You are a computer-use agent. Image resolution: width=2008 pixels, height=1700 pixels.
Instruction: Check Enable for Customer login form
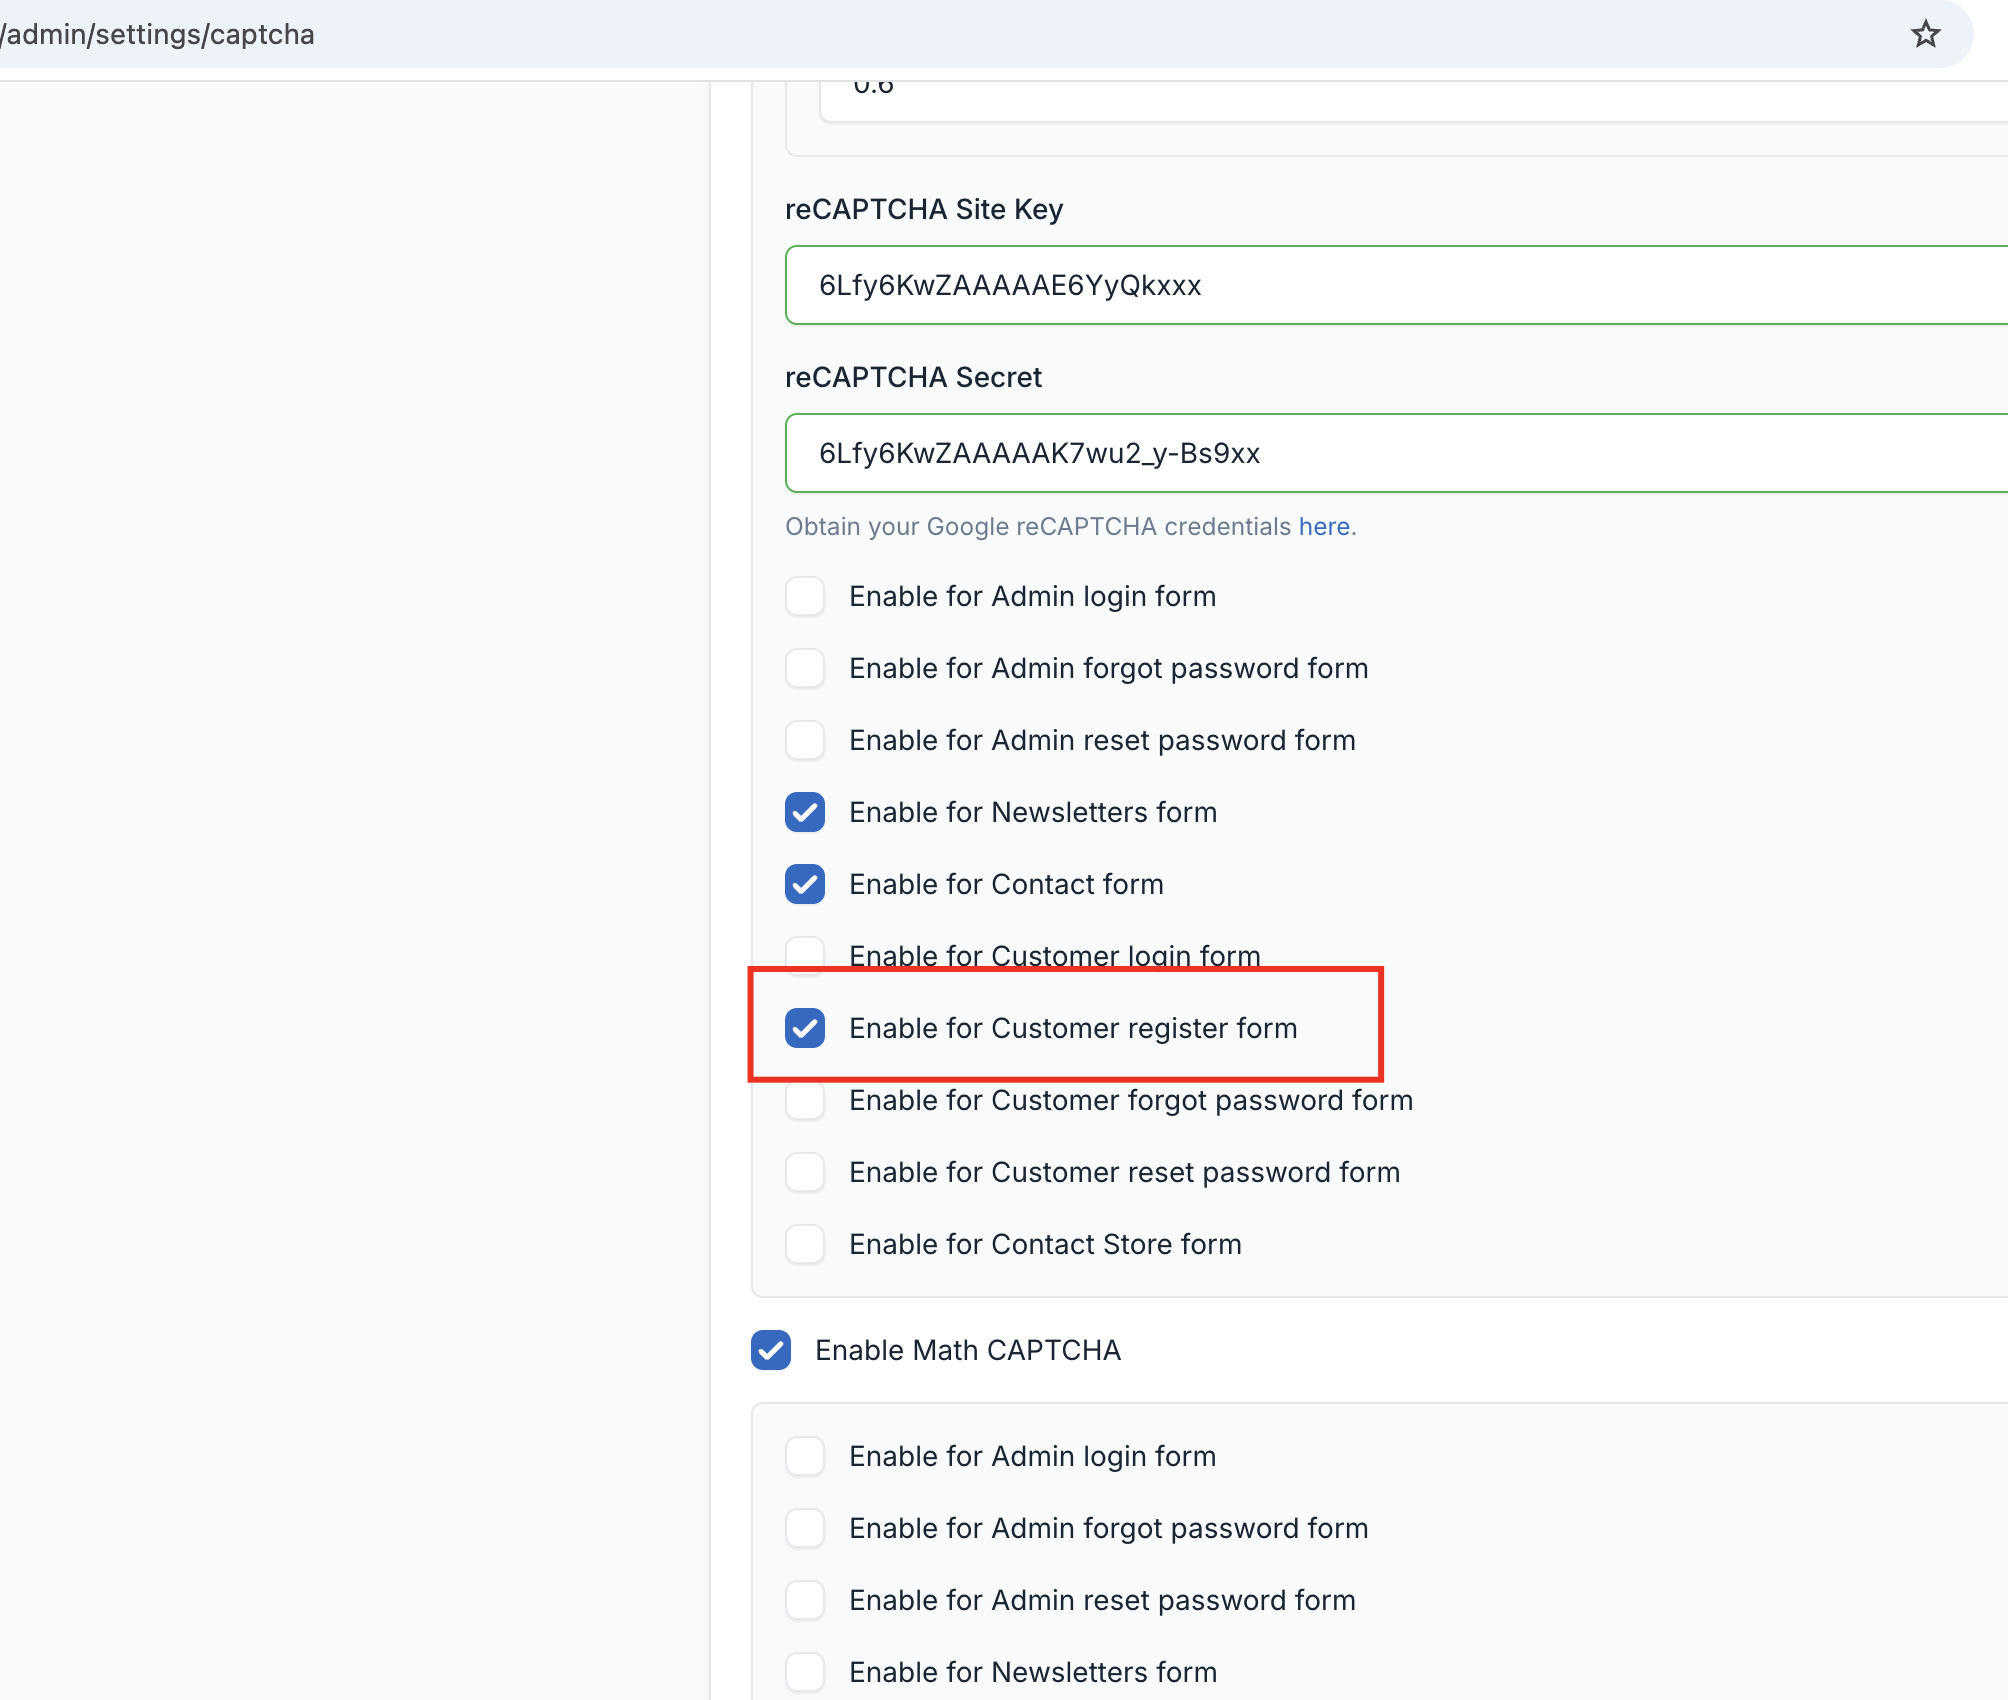(x=805, y=954)
